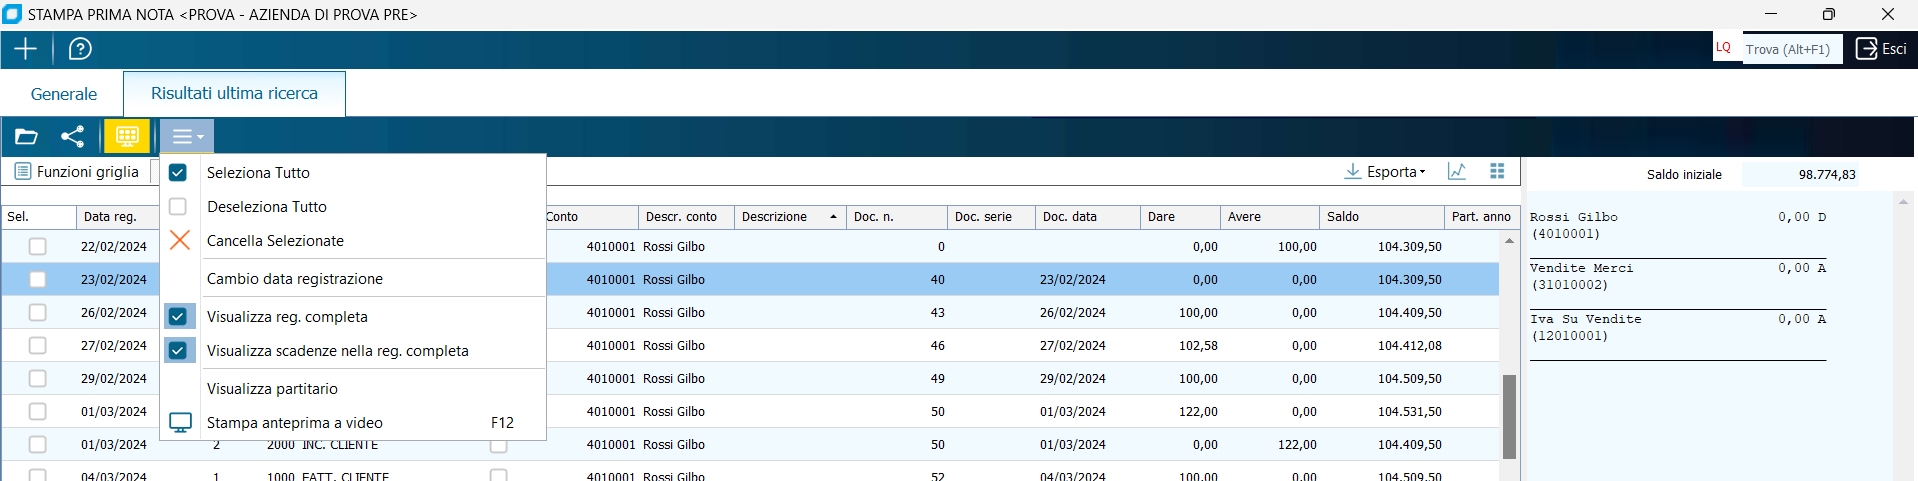1918x481 pixels.
Task: Click the Part. anno column header
Action: [x=1482, y=216]
